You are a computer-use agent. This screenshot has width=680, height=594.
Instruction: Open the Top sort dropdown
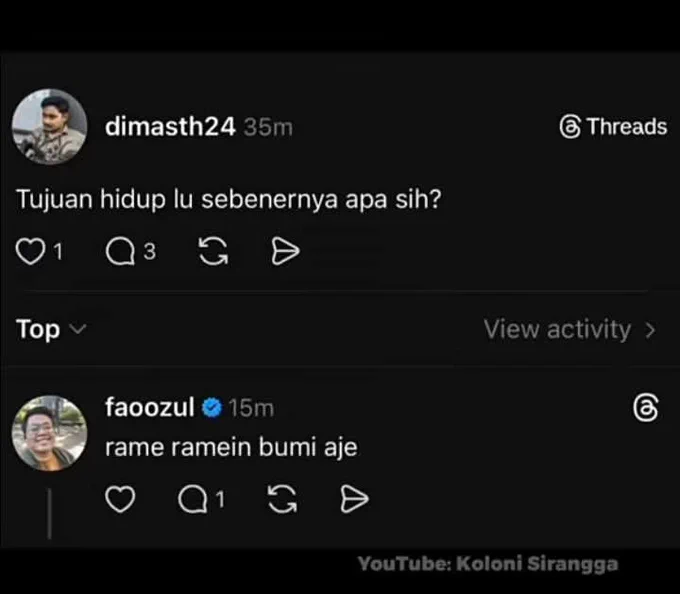tap(51, 330)
